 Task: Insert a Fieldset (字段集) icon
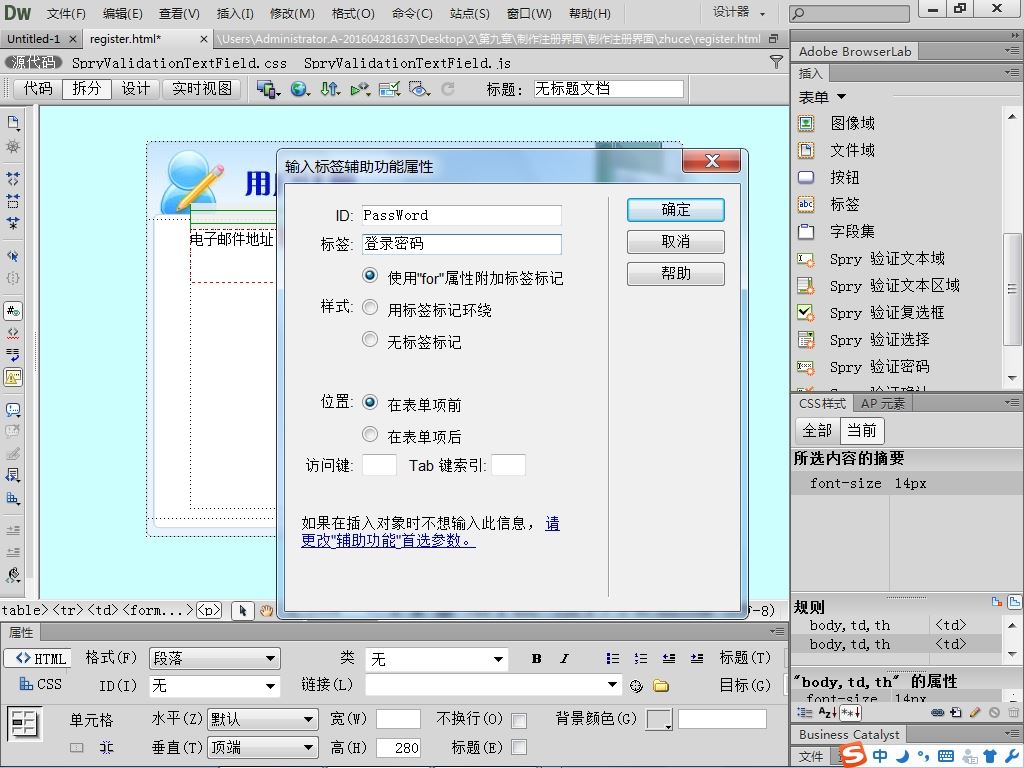click(x=807, y=231)
